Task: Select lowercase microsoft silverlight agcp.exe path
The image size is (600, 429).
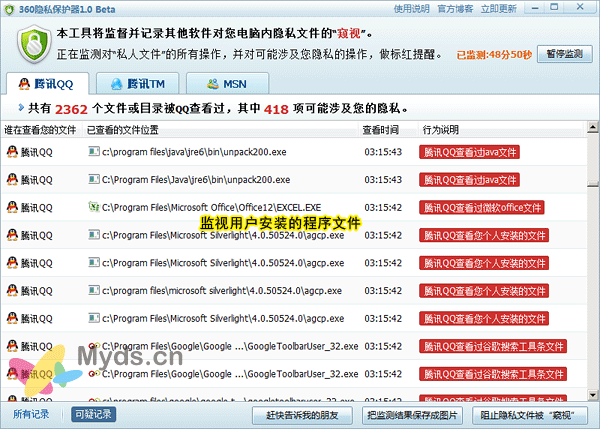Action: click(222, 291)
